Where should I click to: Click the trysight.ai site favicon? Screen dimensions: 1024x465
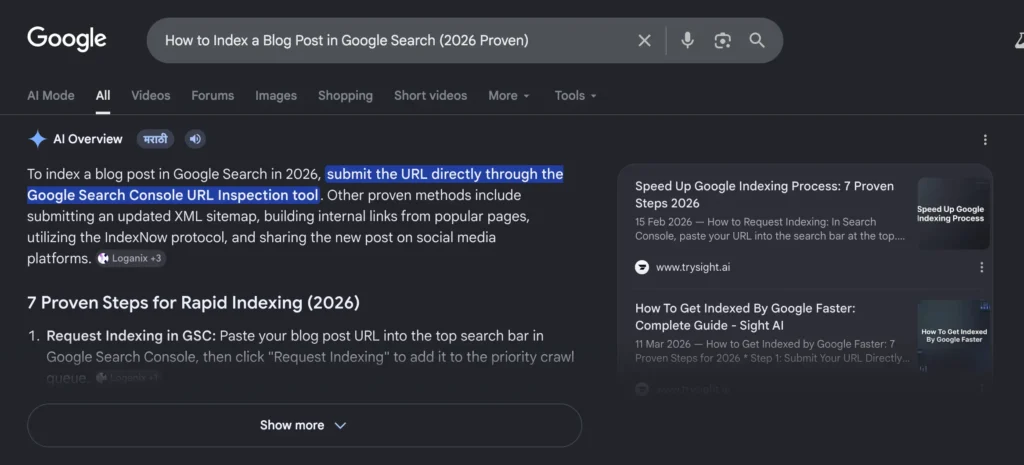[x=642, y=267]
